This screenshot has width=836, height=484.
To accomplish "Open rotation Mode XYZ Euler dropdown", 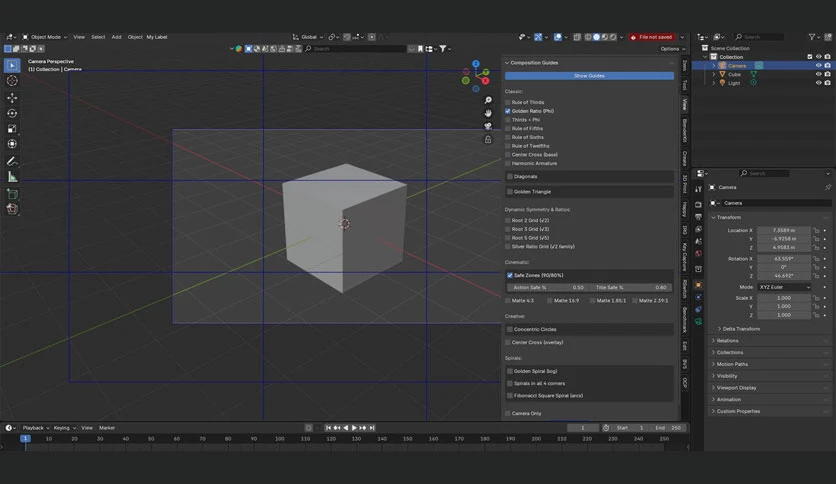I will [784, 287].
